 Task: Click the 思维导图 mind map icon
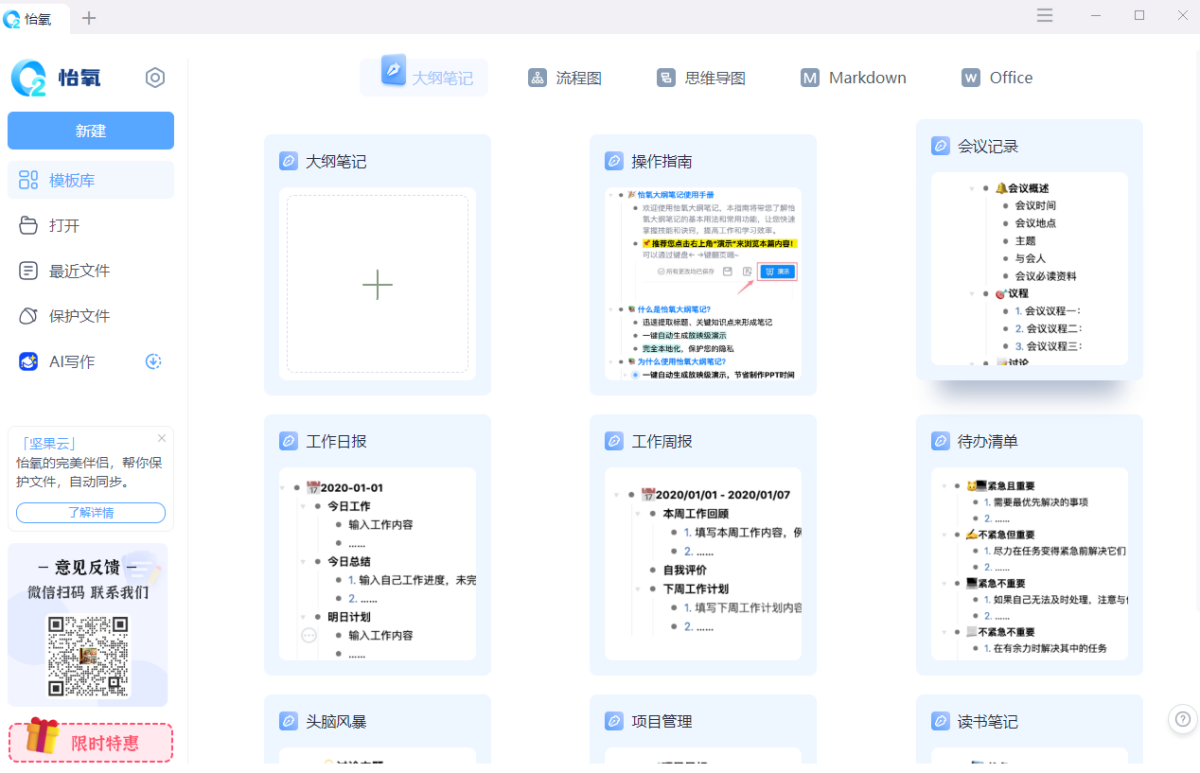tap(666, 77)
